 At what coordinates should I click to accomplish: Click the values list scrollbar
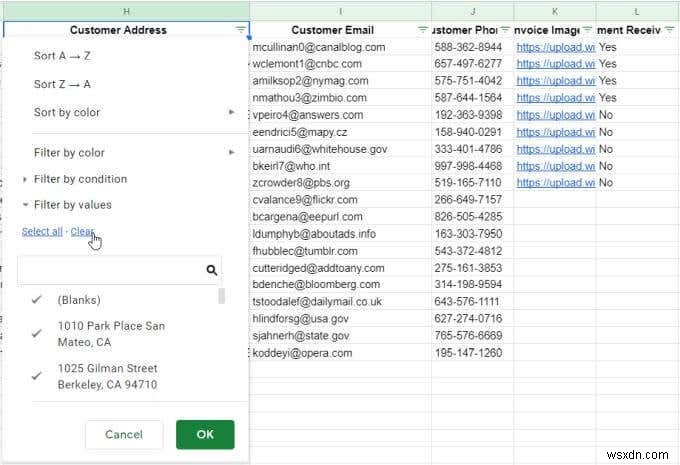(x=221, y=296)
